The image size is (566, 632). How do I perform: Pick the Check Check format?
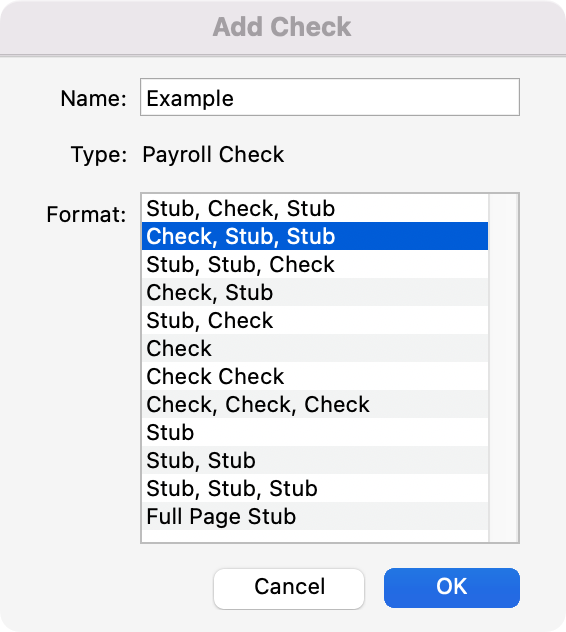[x=315, y=376]
